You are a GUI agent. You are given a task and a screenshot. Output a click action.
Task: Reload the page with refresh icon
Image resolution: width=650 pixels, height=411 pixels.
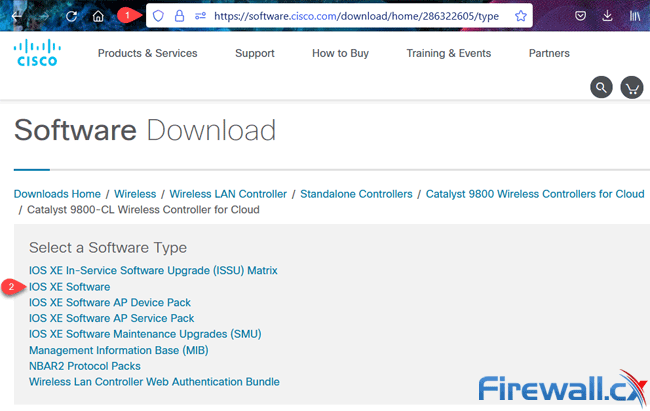pyautogui.click(x=71, y=16)
